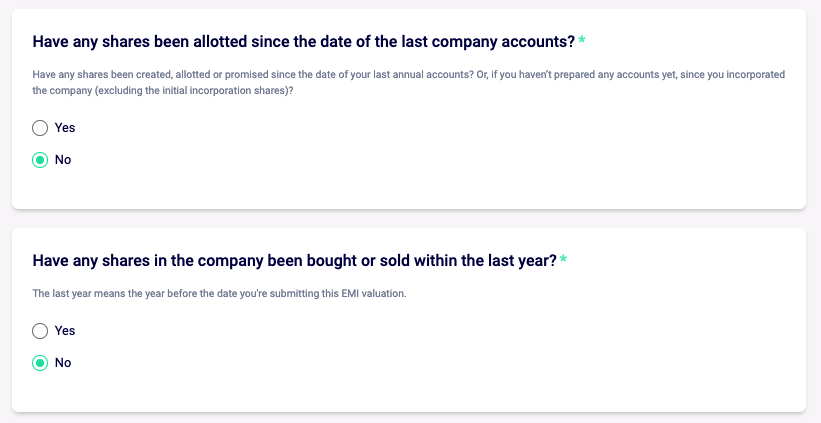Choose Yes radio for shares bought or sold
This screenshot has width=821, height=423.
click(x=40, y=331)
